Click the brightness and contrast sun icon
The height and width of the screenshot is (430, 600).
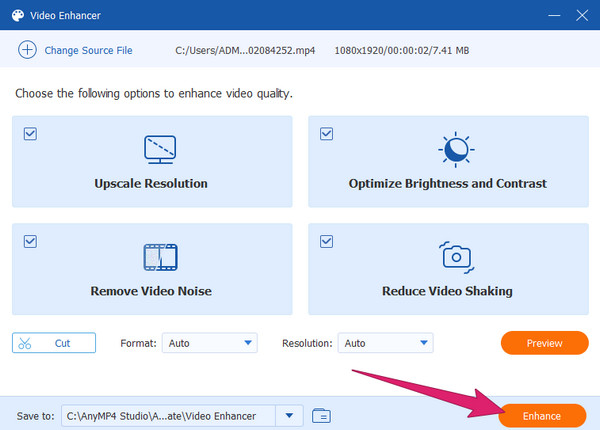pos(456,150)
